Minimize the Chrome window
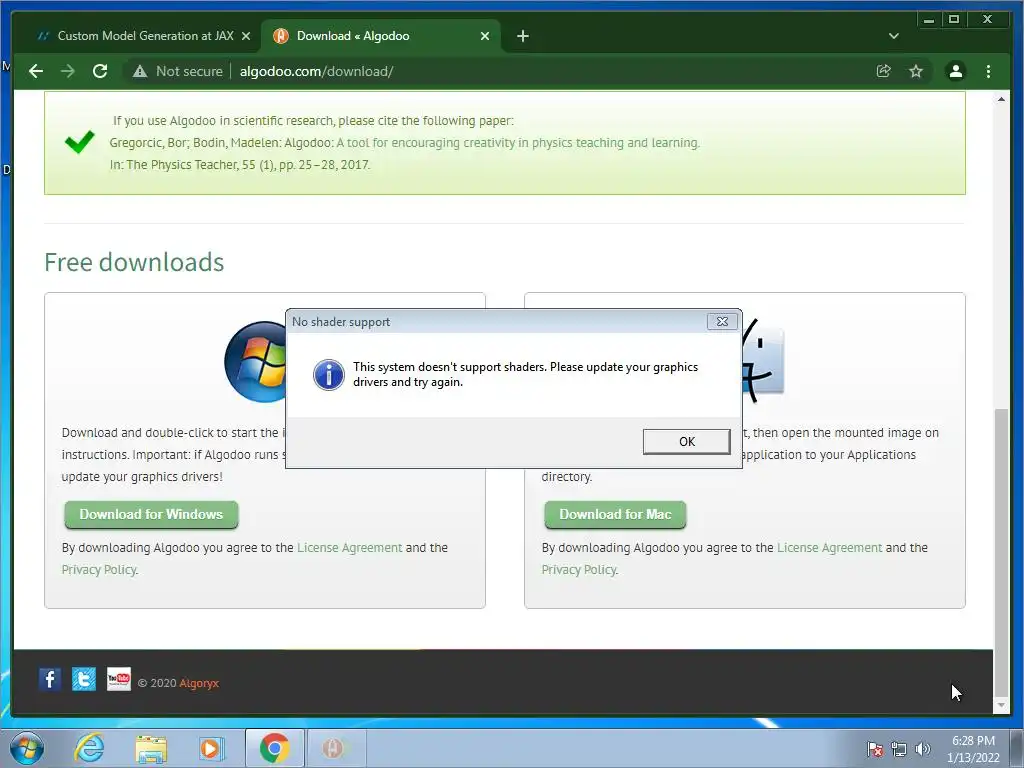 (x=929, y=20)
